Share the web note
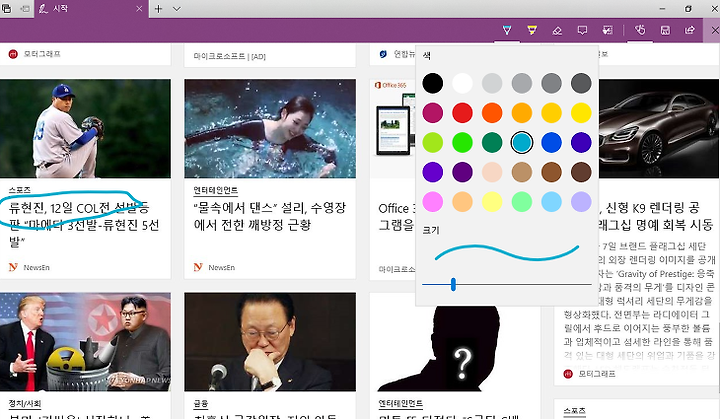 point(690,30)
